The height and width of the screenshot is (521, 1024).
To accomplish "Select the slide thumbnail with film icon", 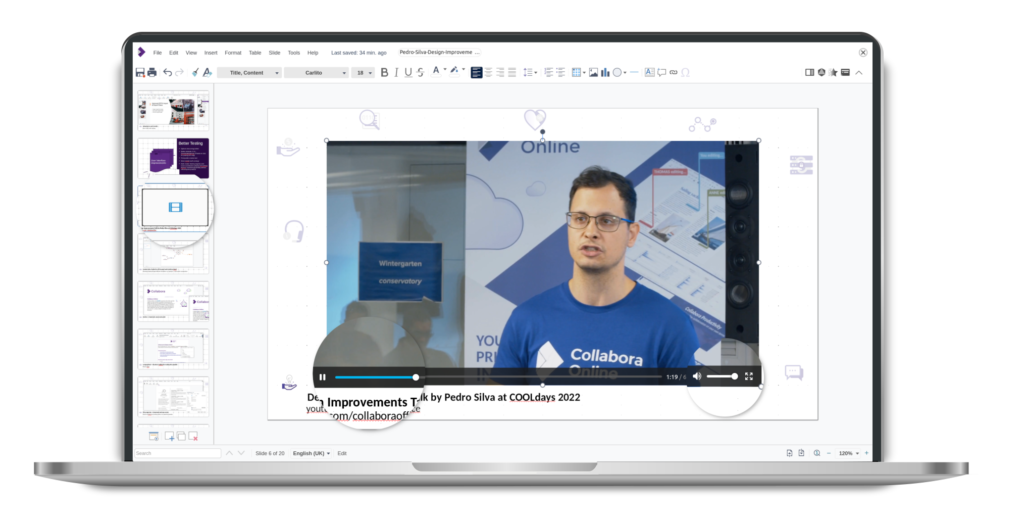I will point(175,208).
